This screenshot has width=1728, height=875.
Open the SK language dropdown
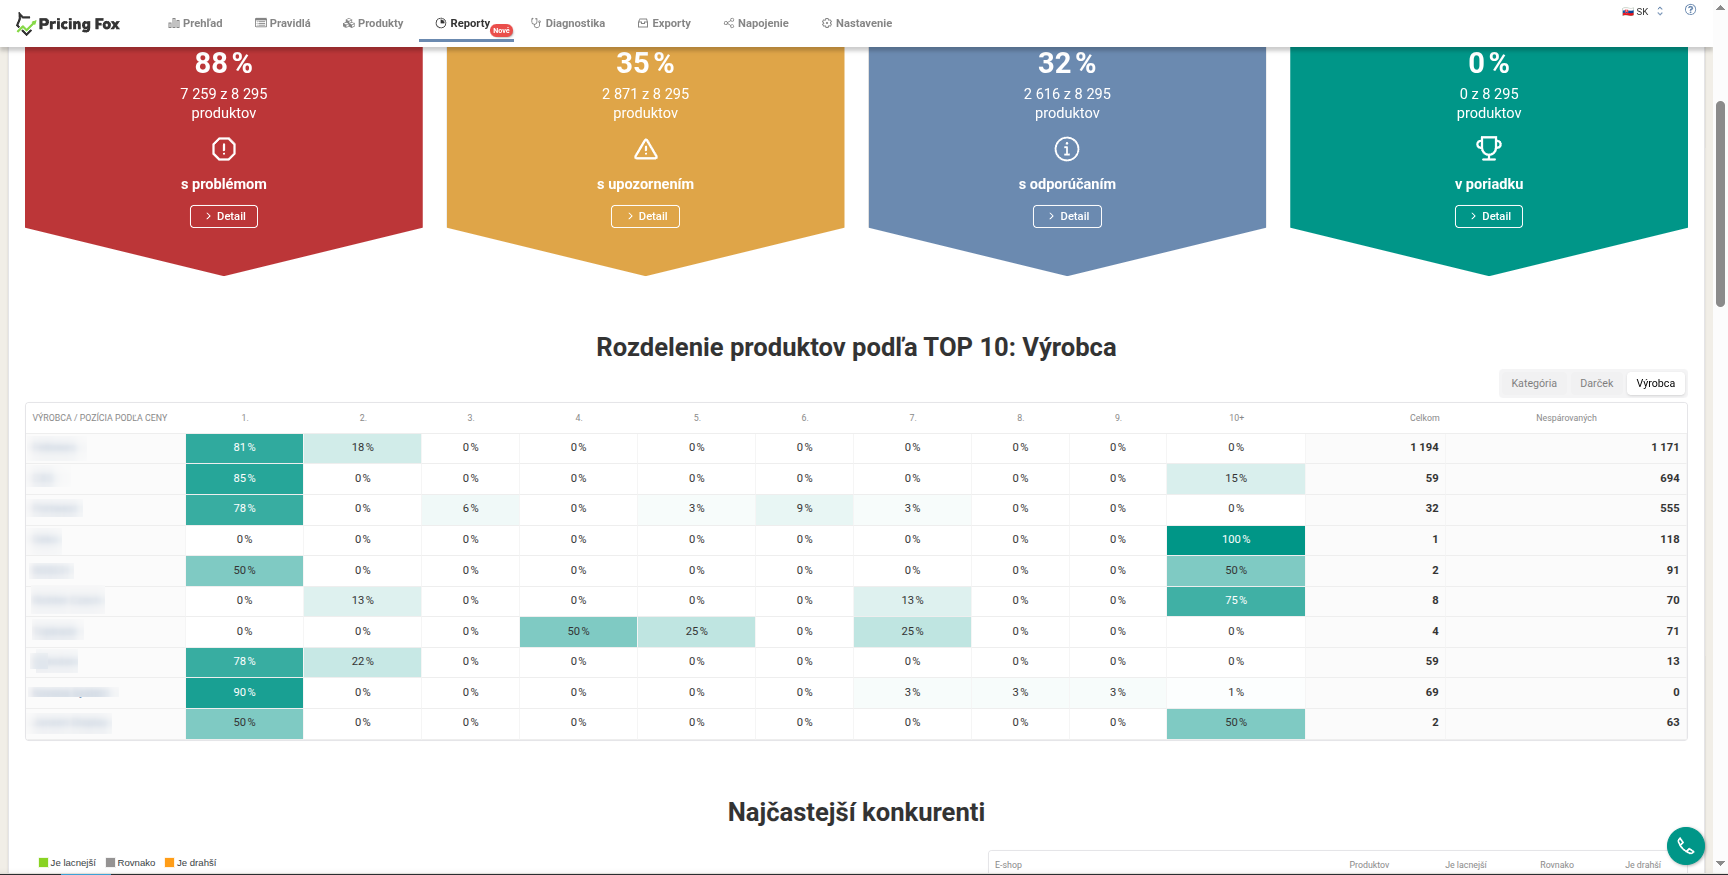(x=1643, y=12)
